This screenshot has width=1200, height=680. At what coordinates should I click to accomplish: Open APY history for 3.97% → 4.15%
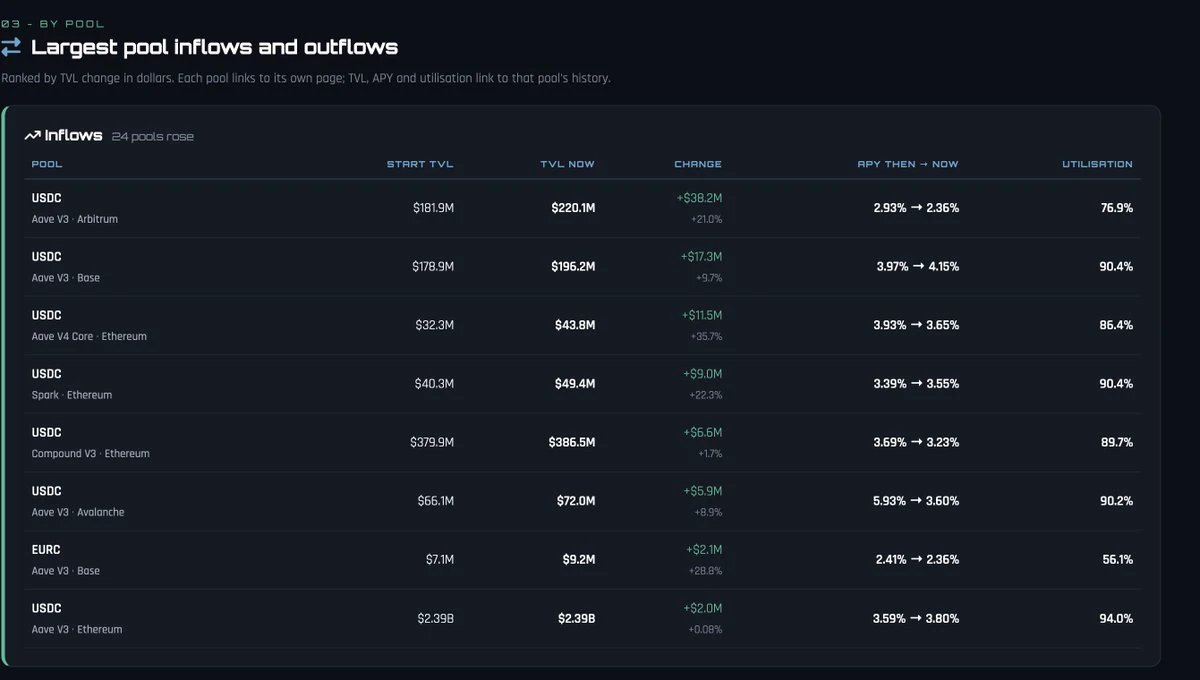click(916, 267)
